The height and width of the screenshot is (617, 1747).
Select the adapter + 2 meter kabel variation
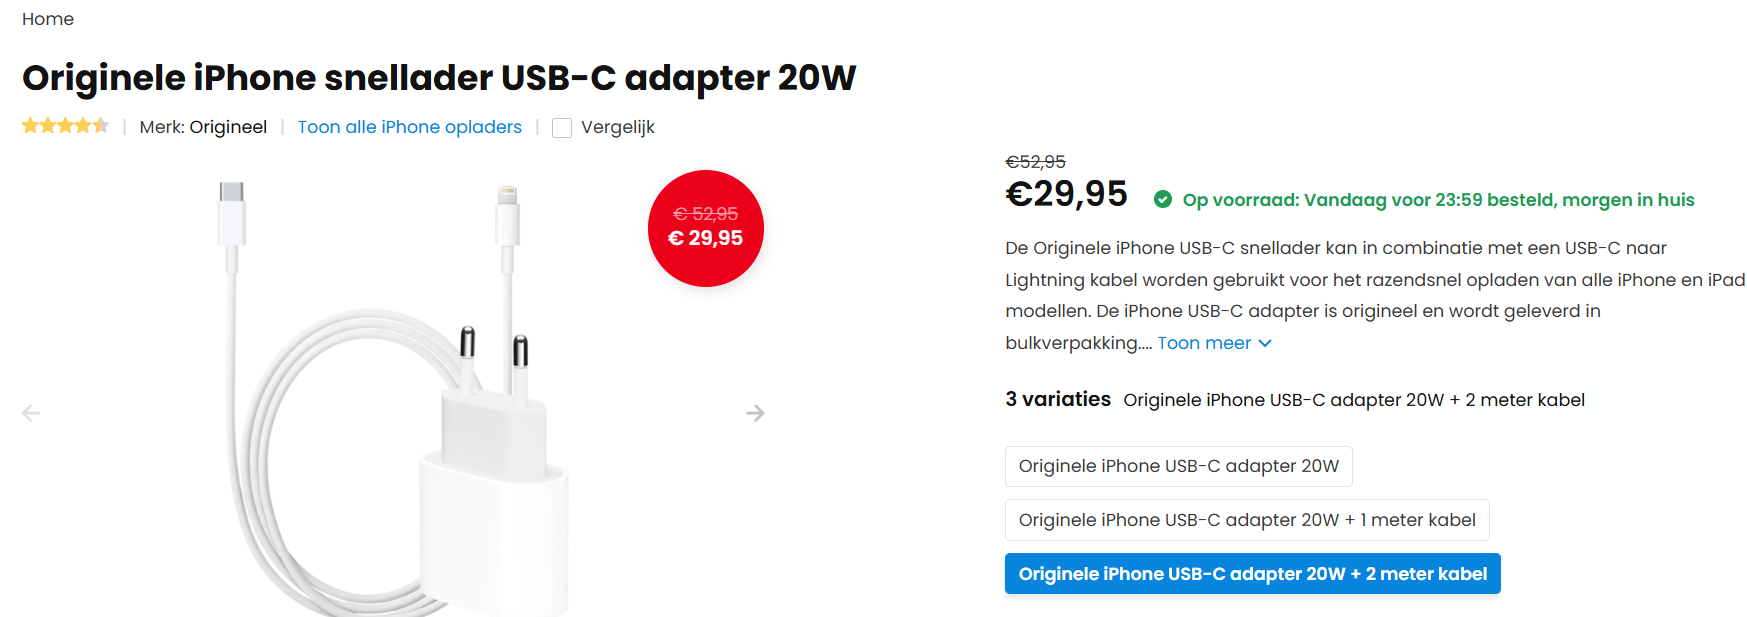tap(1252, 574)
